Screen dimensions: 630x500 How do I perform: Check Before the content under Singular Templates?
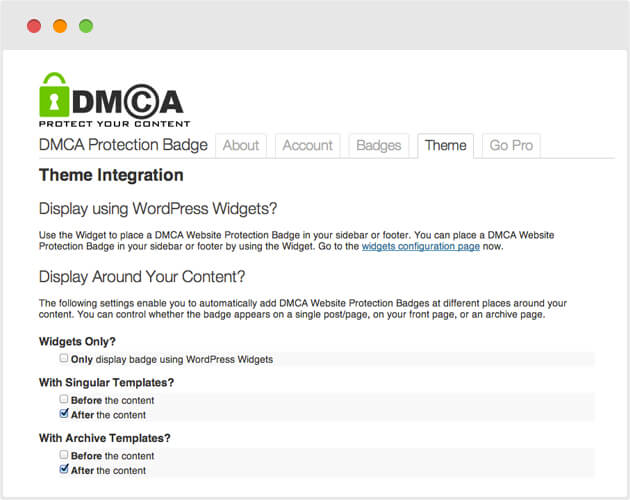(63, 399)
